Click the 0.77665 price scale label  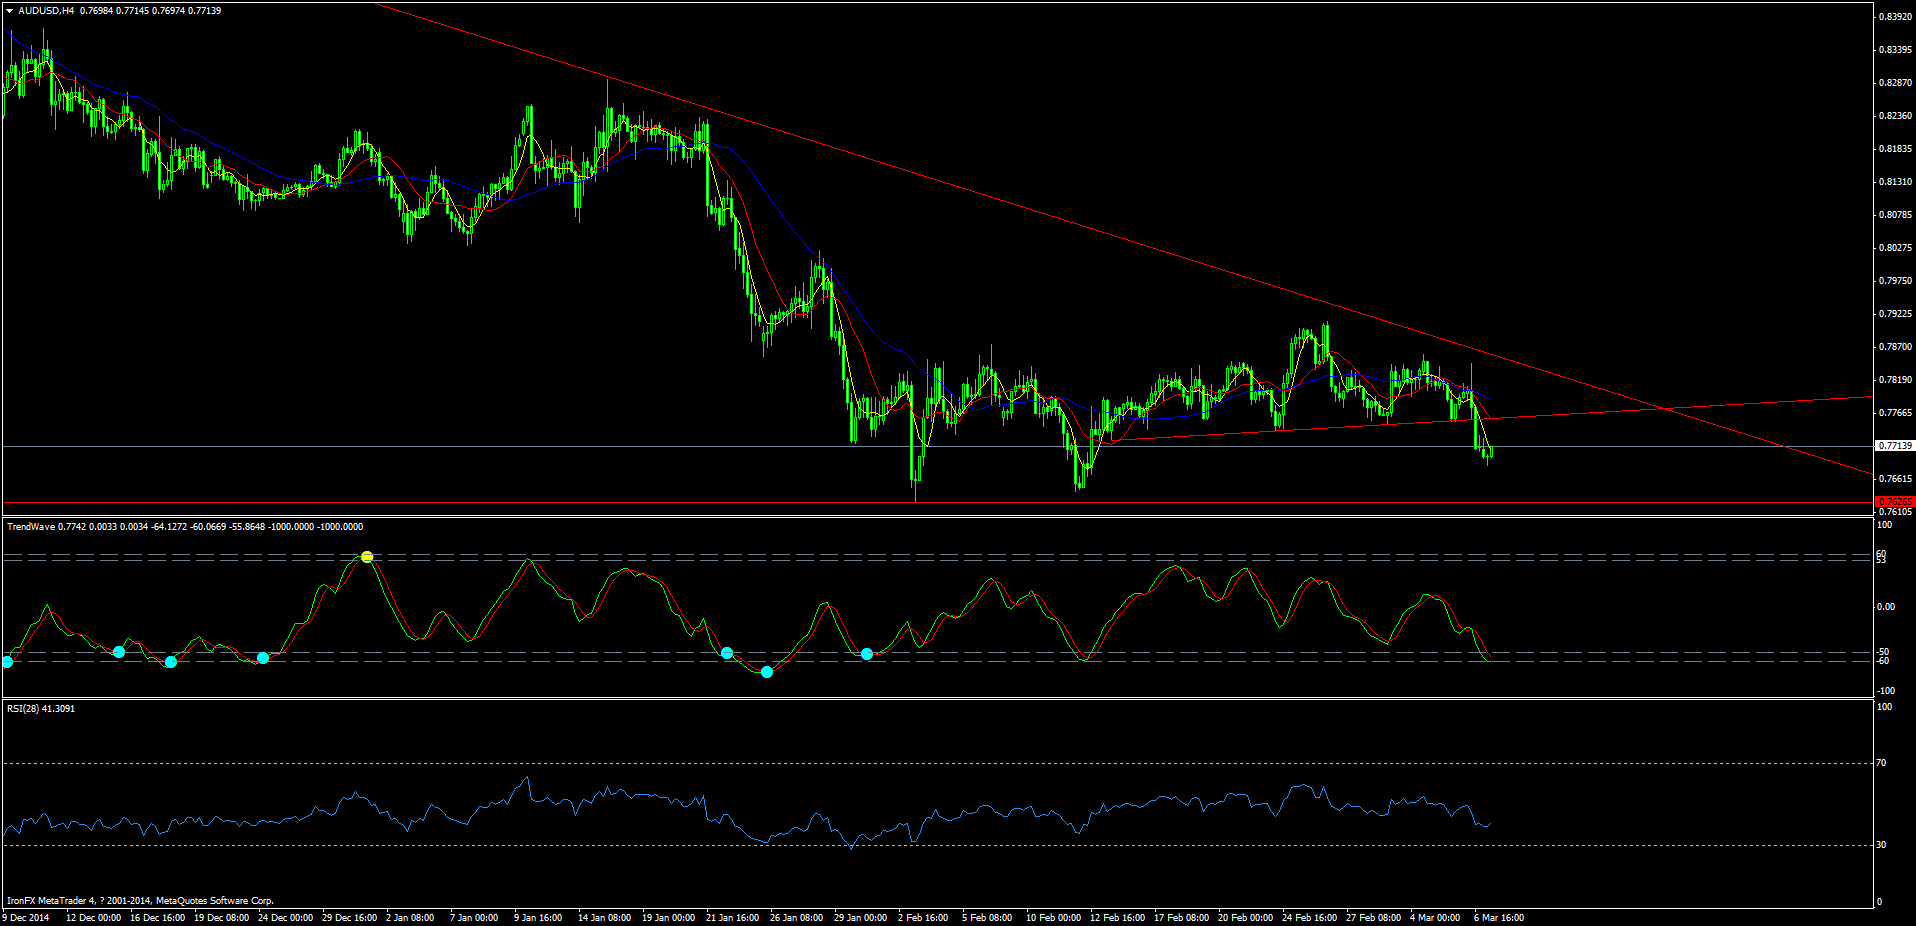click(x=1896, y=413)
